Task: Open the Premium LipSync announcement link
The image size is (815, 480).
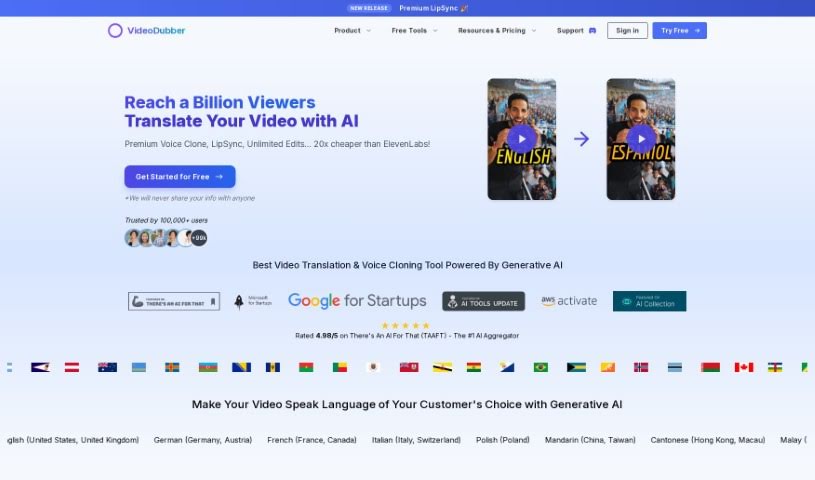Action: pos(433,8)
